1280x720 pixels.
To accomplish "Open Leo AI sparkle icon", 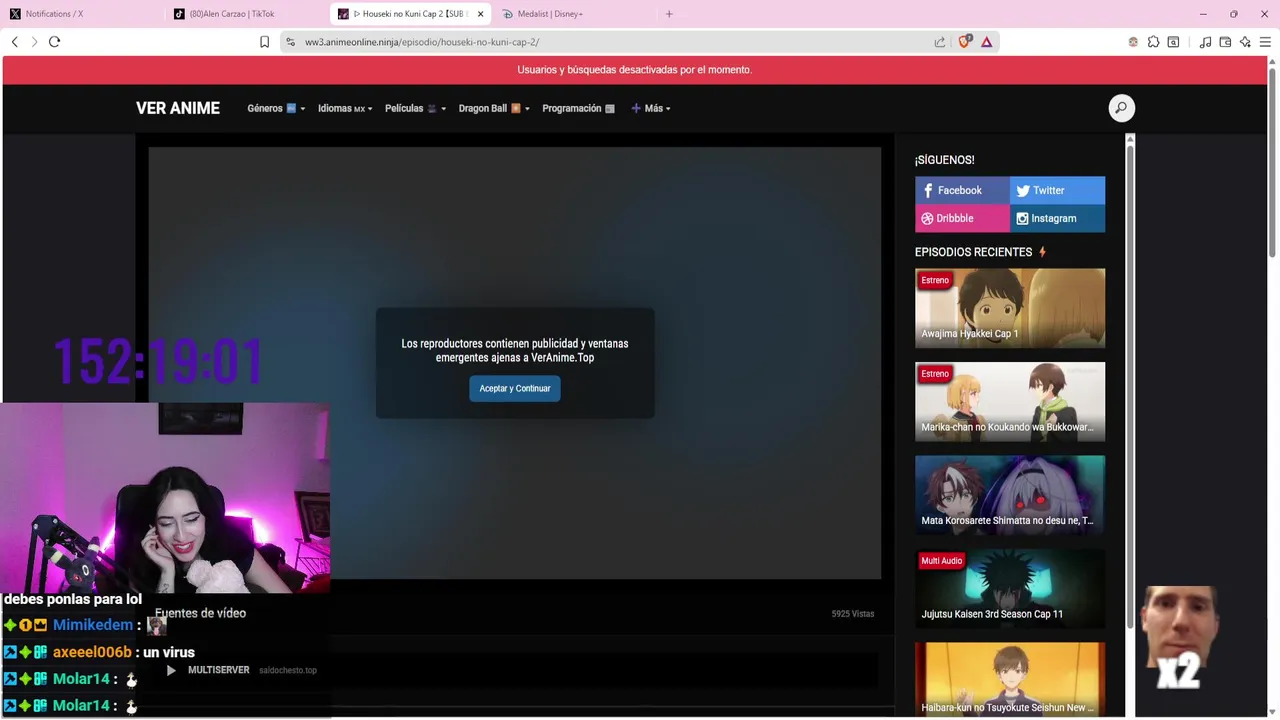I will click(x=1245, y=42).
